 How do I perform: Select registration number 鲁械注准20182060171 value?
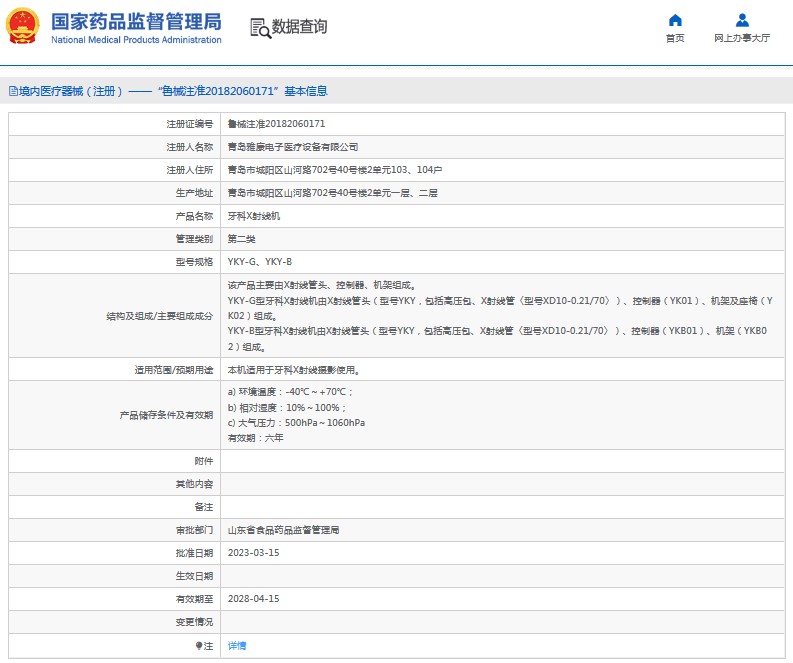[x=276, y=124]
